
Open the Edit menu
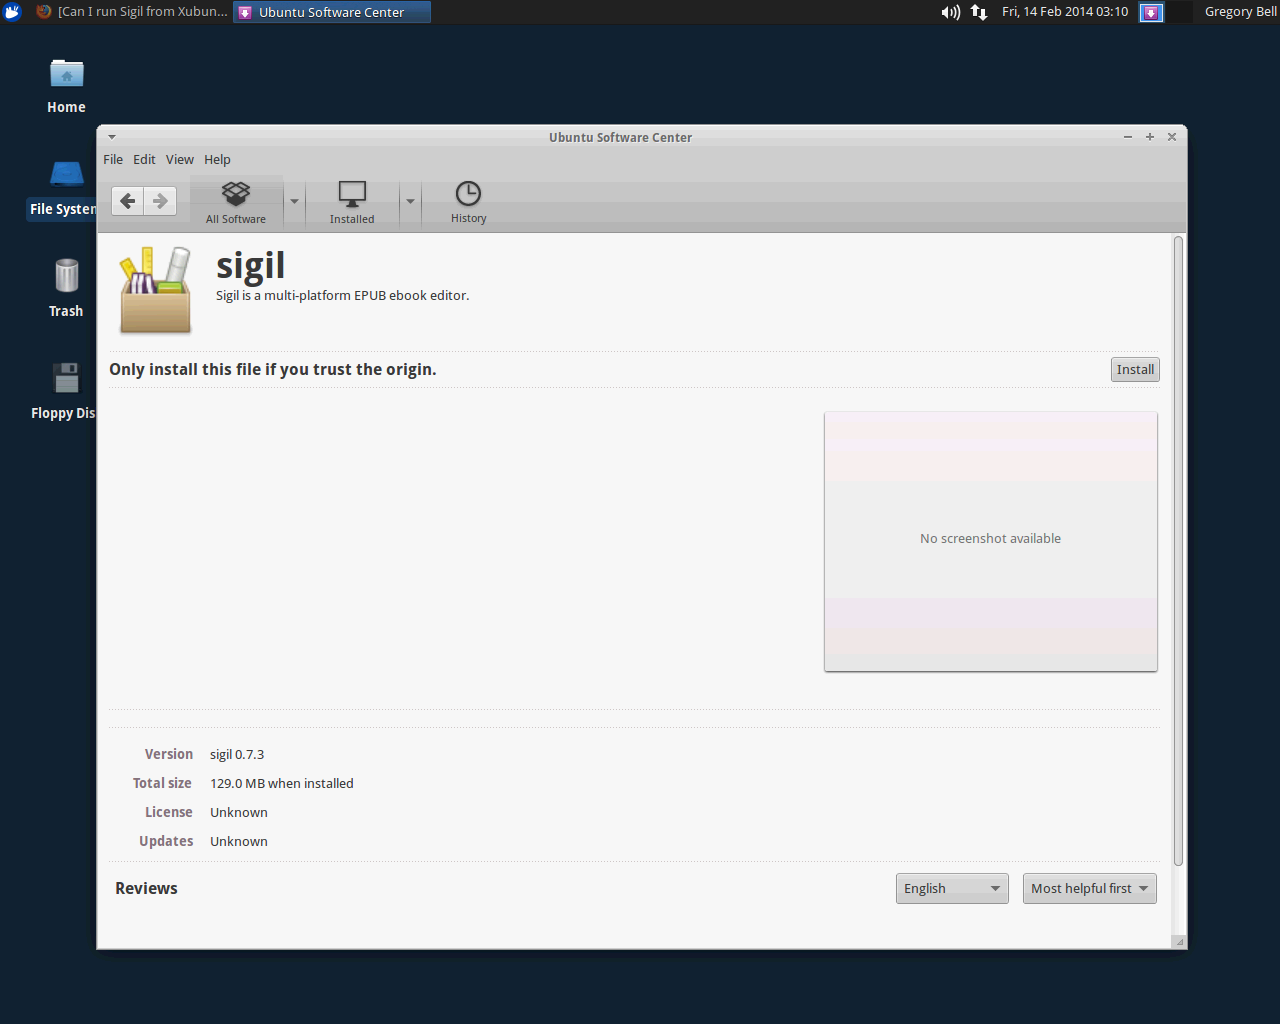click(x=144, y=159)
